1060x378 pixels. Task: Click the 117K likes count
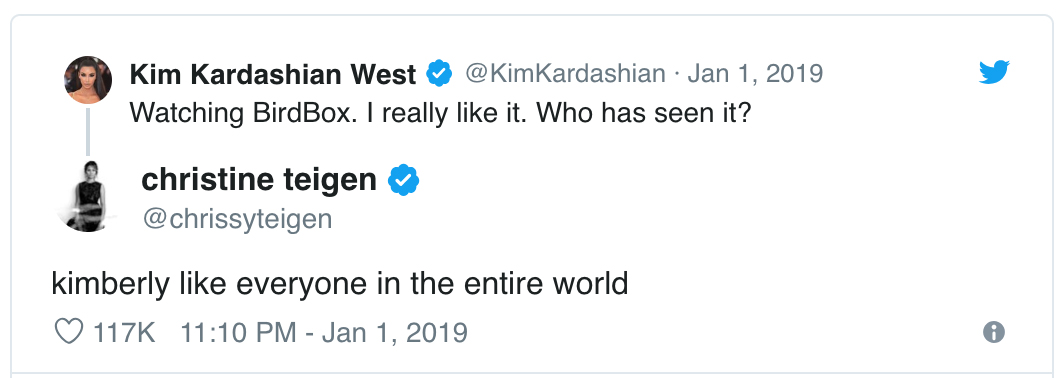pyautogui.click(x=124, y=333)
